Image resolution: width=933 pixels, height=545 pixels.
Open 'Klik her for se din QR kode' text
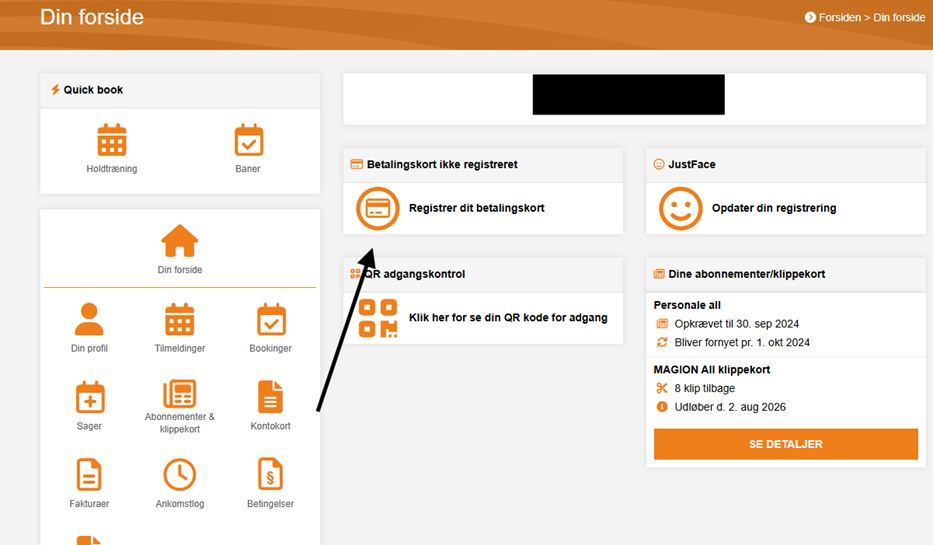click(508, 318)
